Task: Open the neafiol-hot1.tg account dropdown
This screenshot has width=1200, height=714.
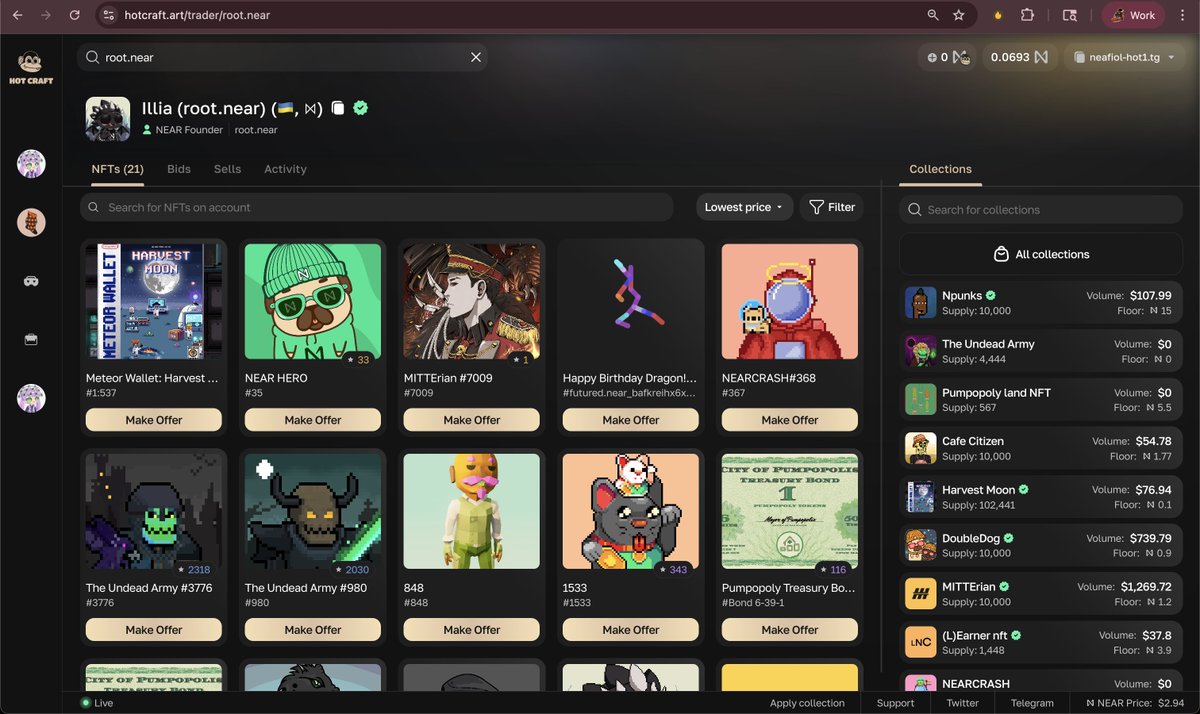Action: pos(1125,57)
